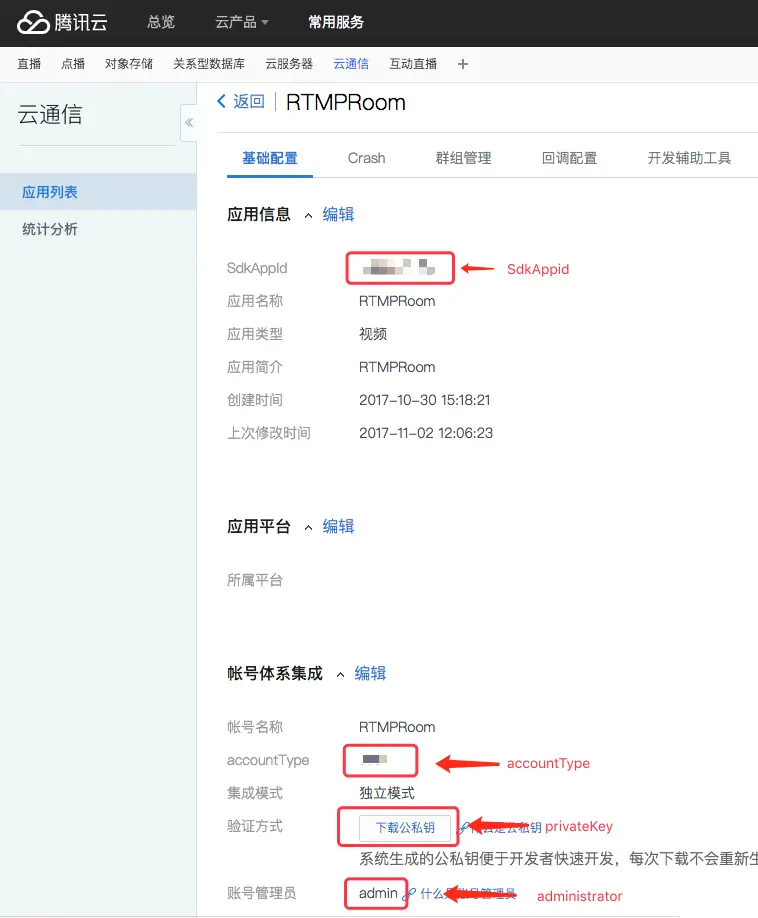758x918 pixels.
Task: Select 应用列表 in the sidebar
Action: click(x=98, y=191)
